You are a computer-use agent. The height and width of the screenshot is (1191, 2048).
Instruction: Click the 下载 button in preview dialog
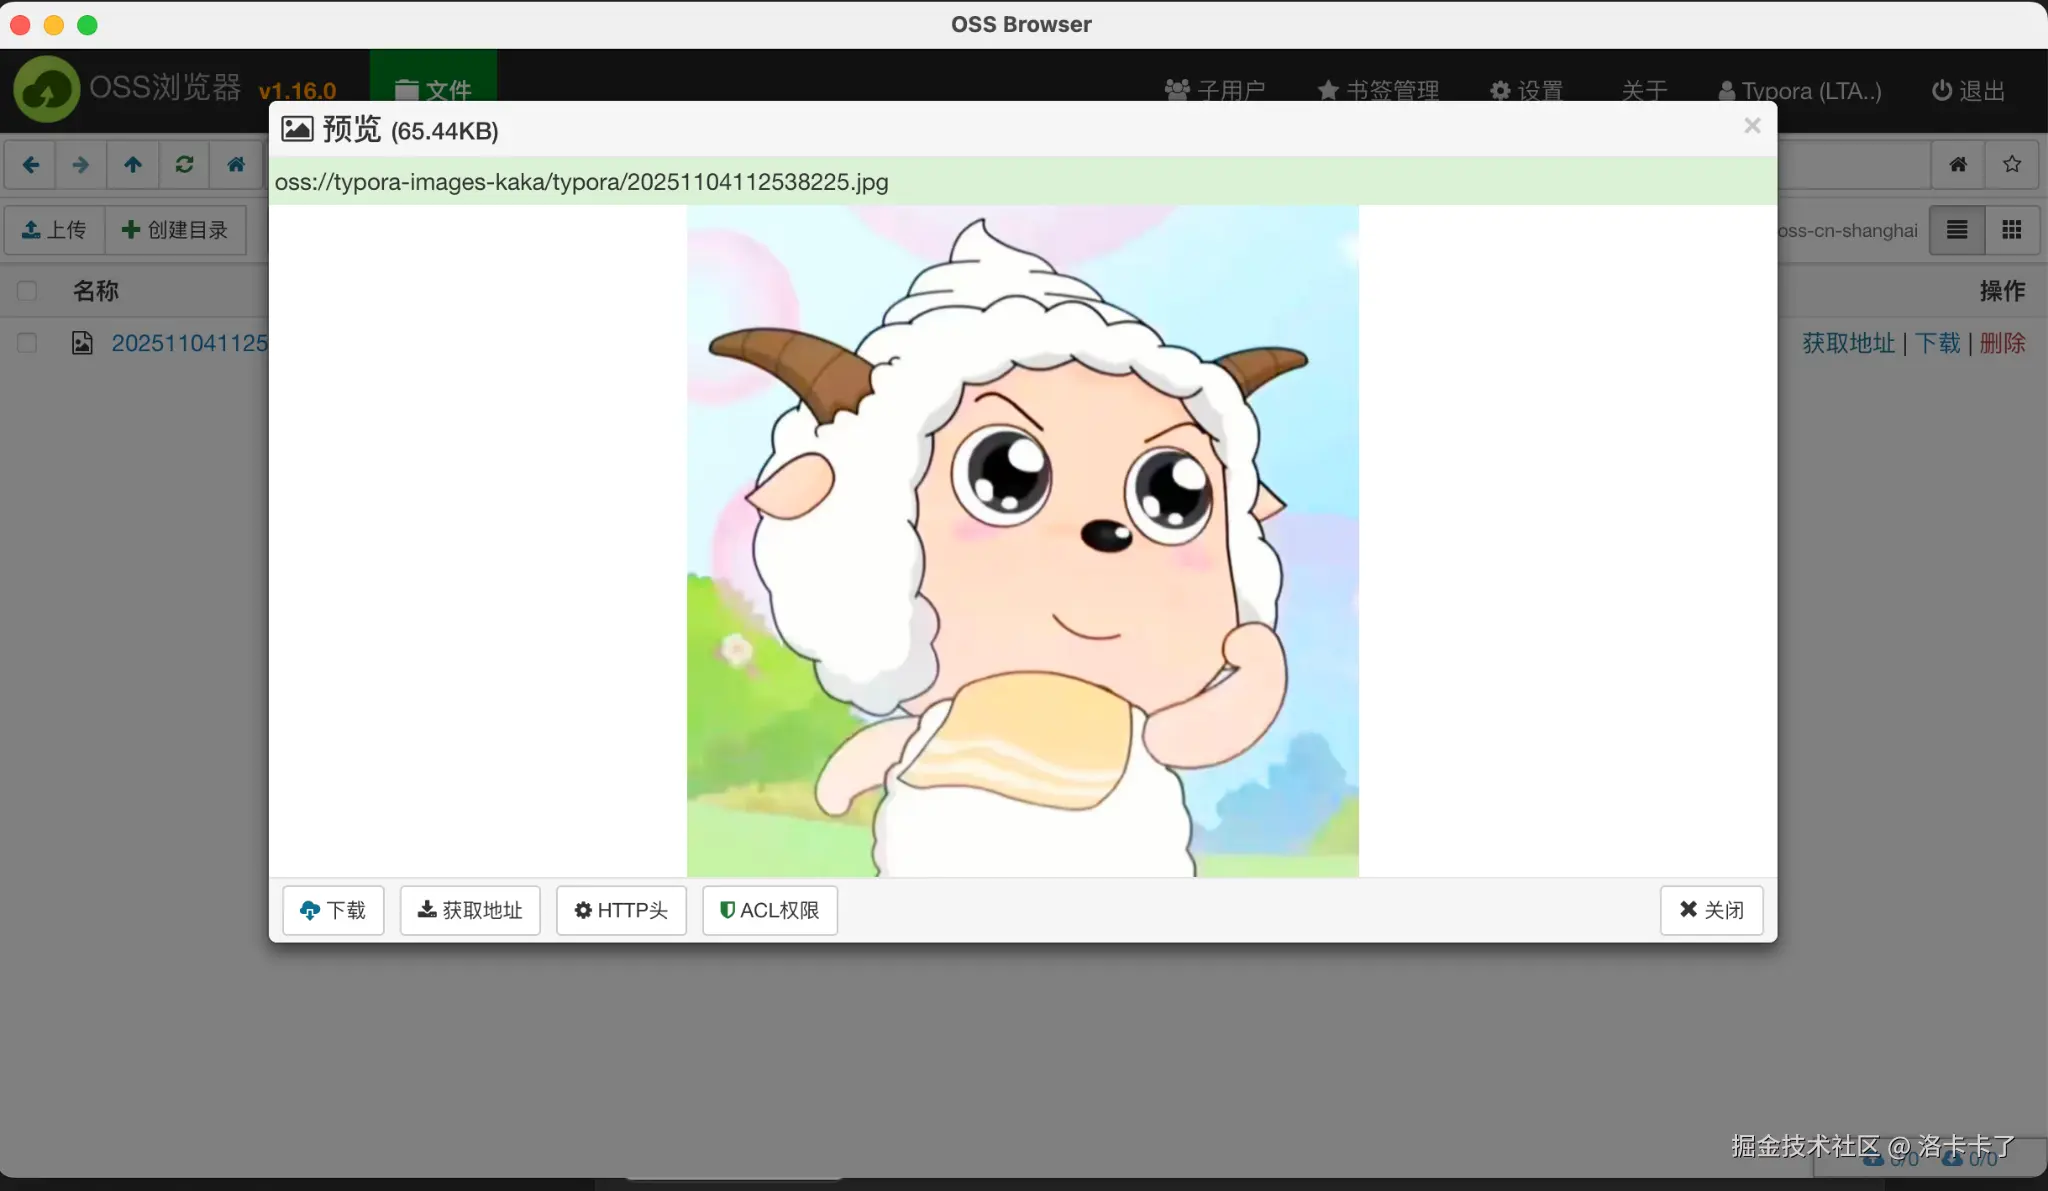tap(333, 910)
